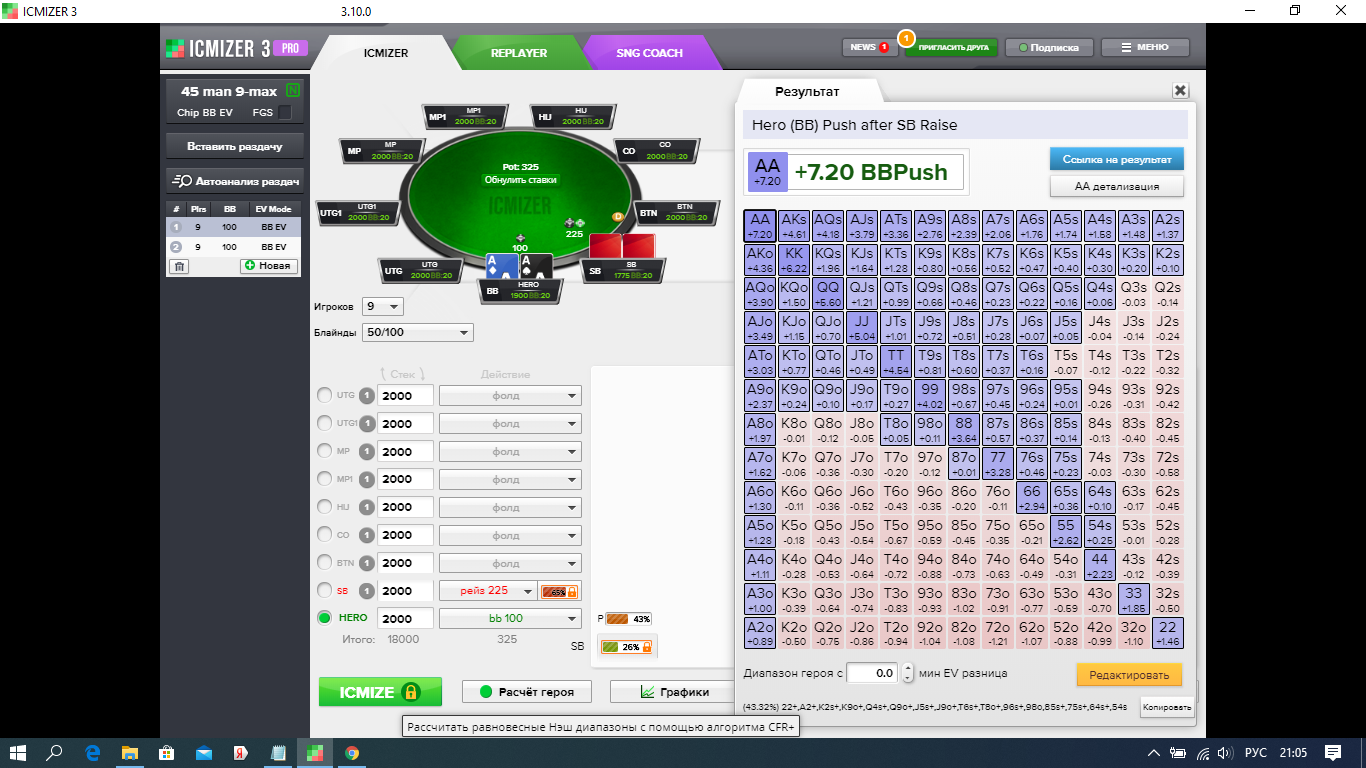This screenshot has width=1366, height=768.
Task: Open the SB 26% range bar
Action: point(627,647)
